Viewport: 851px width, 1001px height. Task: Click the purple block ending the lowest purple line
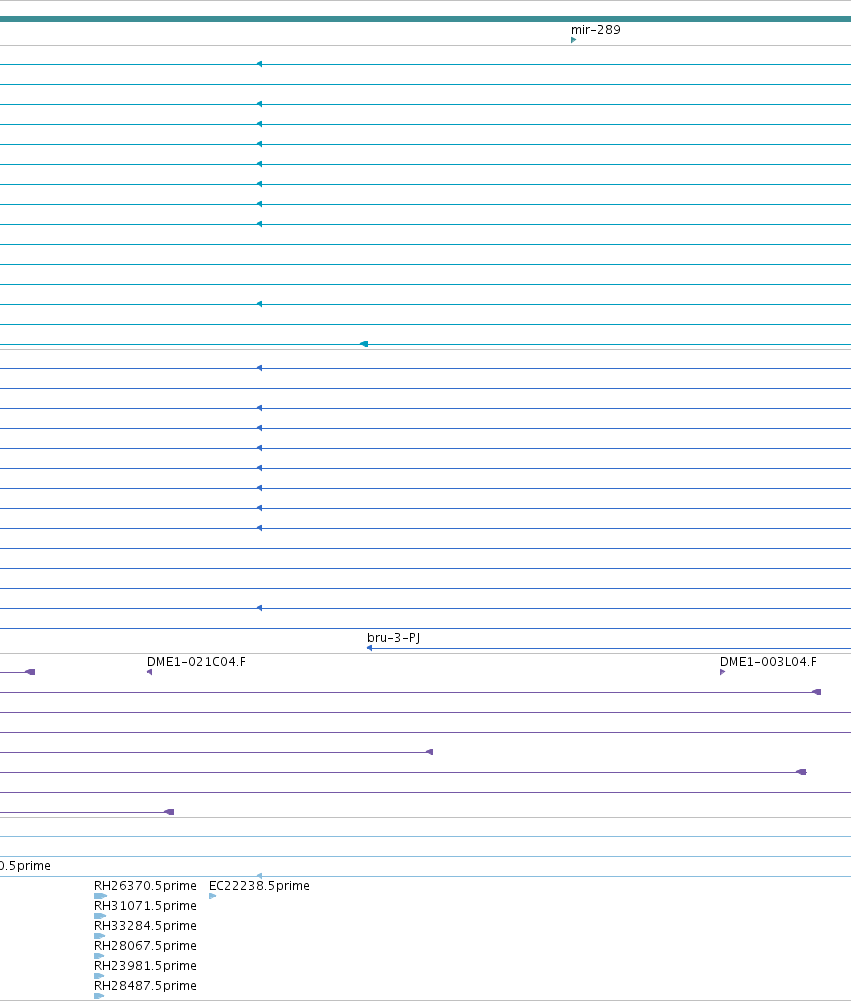(x=169, y=812)
